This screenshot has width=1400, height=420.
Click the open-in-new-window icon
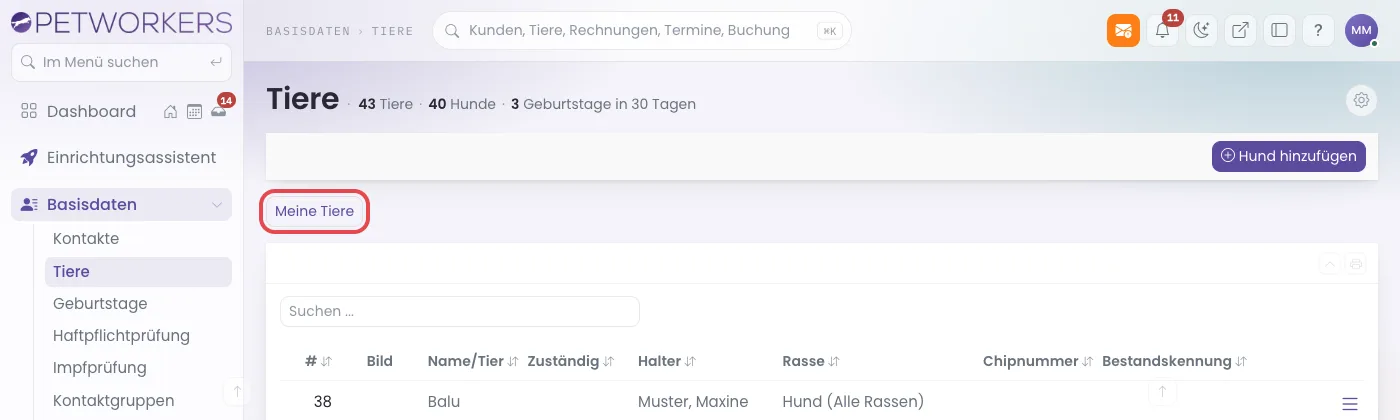click(1240, 30)
